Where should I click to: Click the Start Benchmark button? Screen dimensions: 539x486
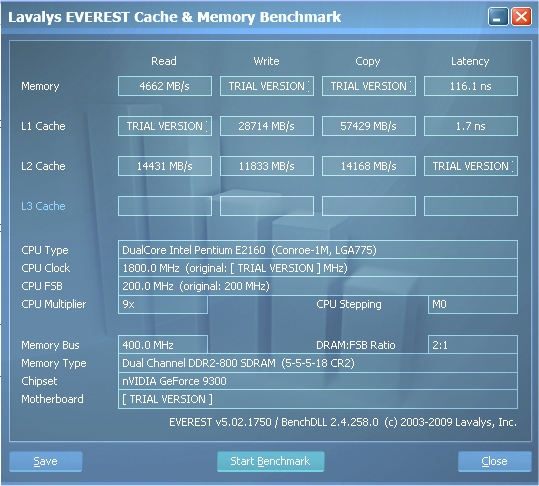tap(271, 461)
